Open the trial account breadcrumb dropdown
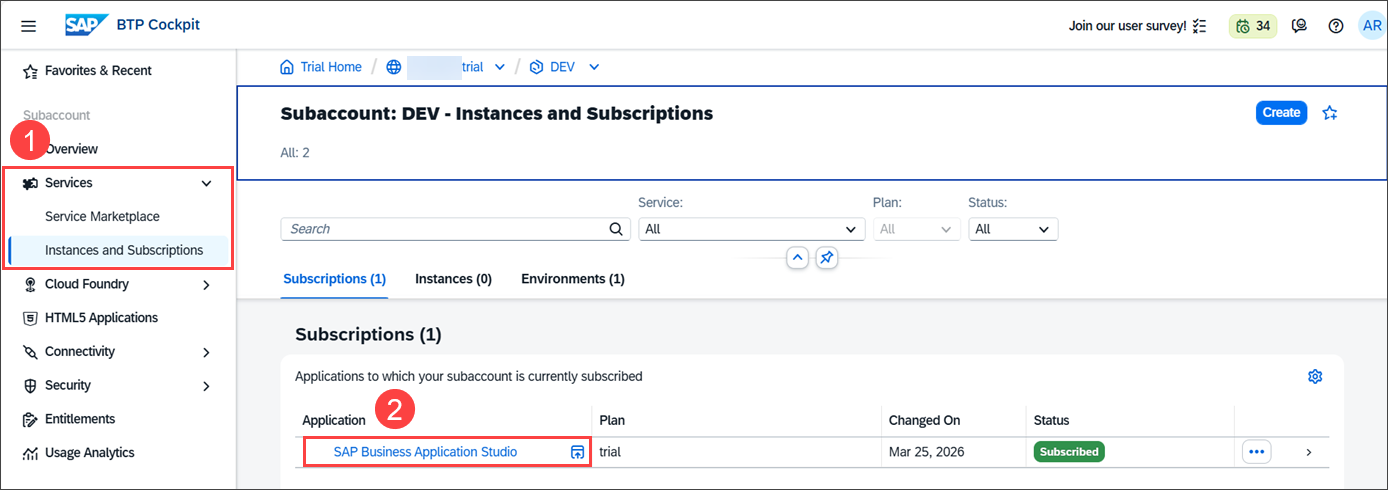Viewport: 1388px width, 490px height. (500, 67)
